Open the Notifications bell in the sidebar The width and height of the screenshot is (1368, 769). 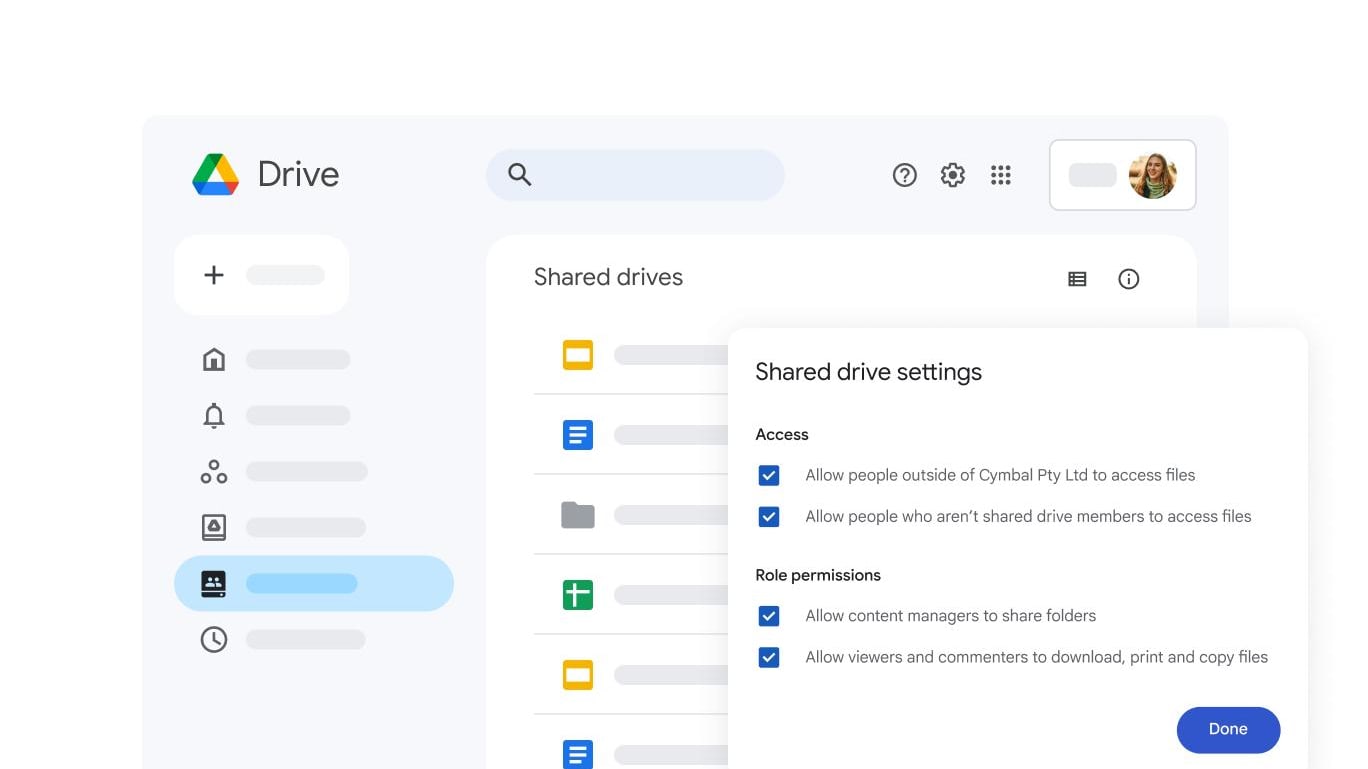[x=214, y=415]
